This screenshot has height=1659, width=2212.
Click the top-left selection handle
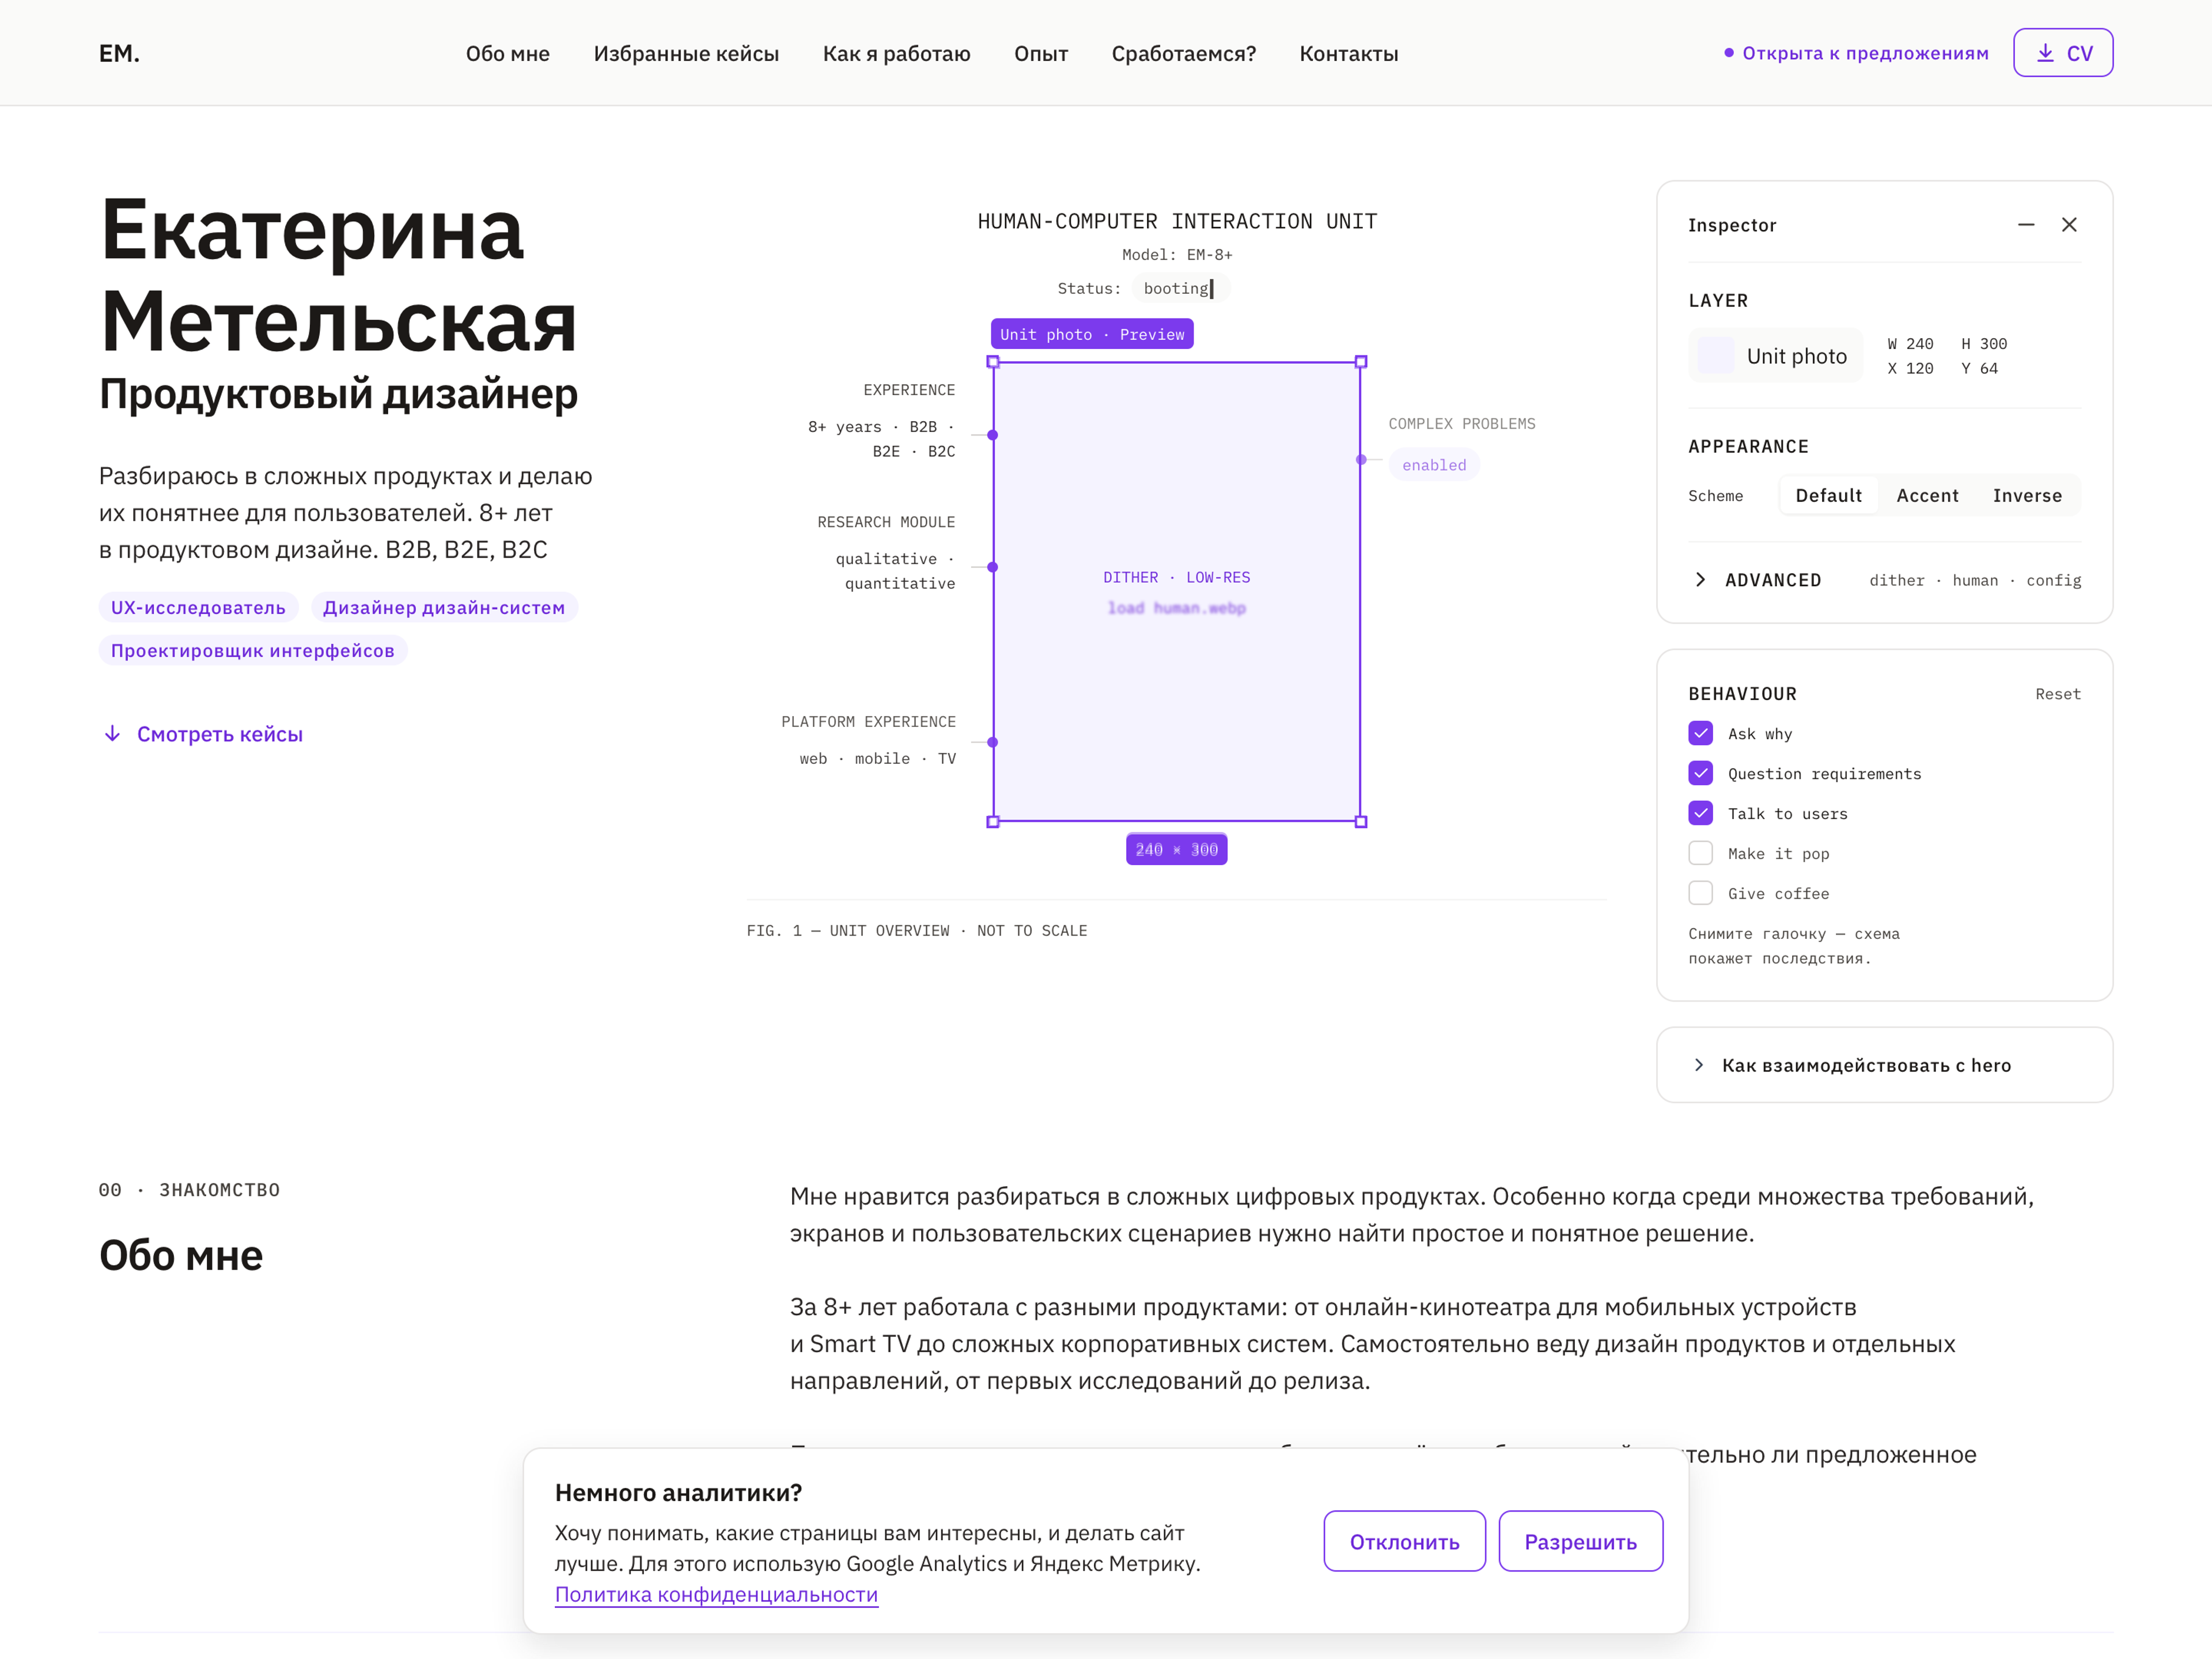993,362
